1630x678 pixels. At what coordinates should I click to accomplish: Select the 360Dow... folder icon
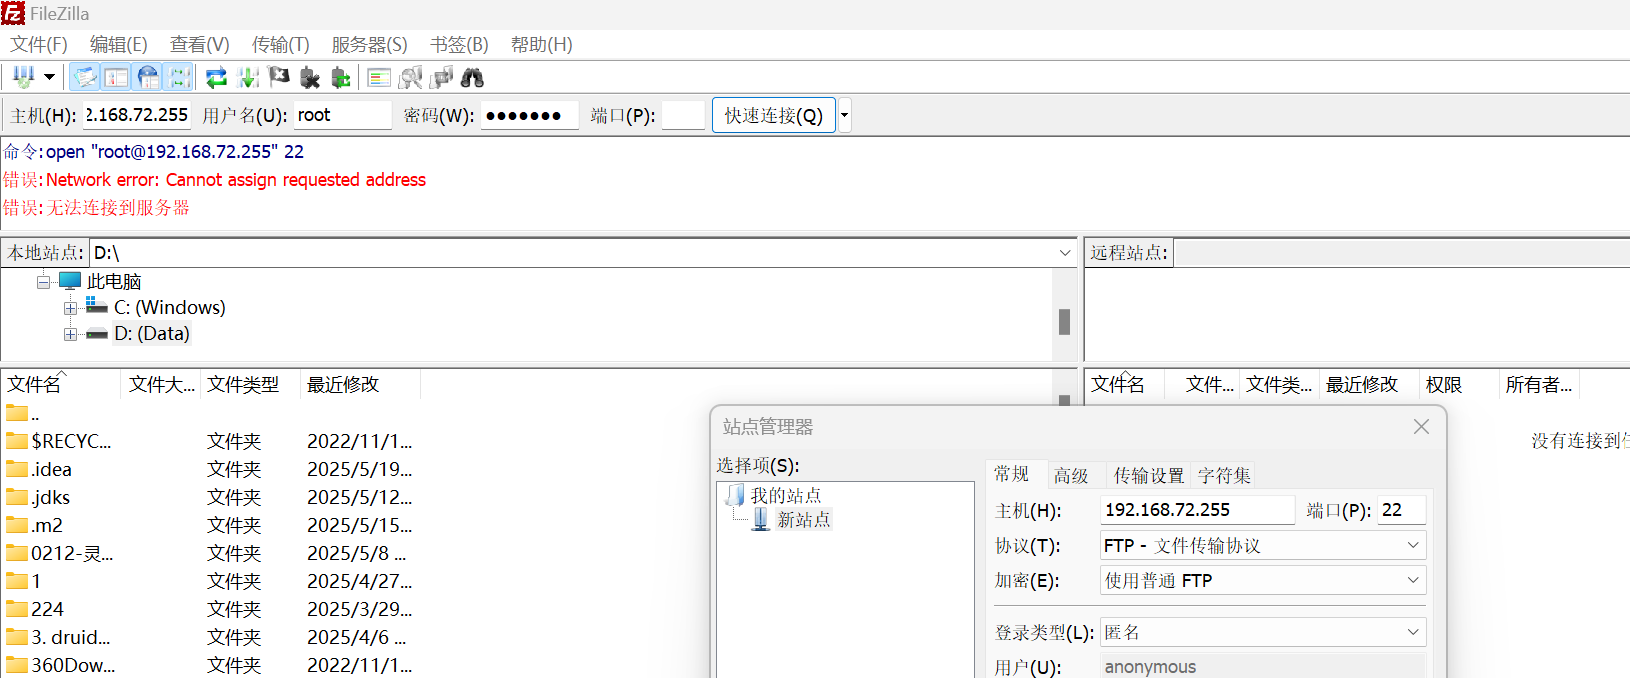click(17, 665)
